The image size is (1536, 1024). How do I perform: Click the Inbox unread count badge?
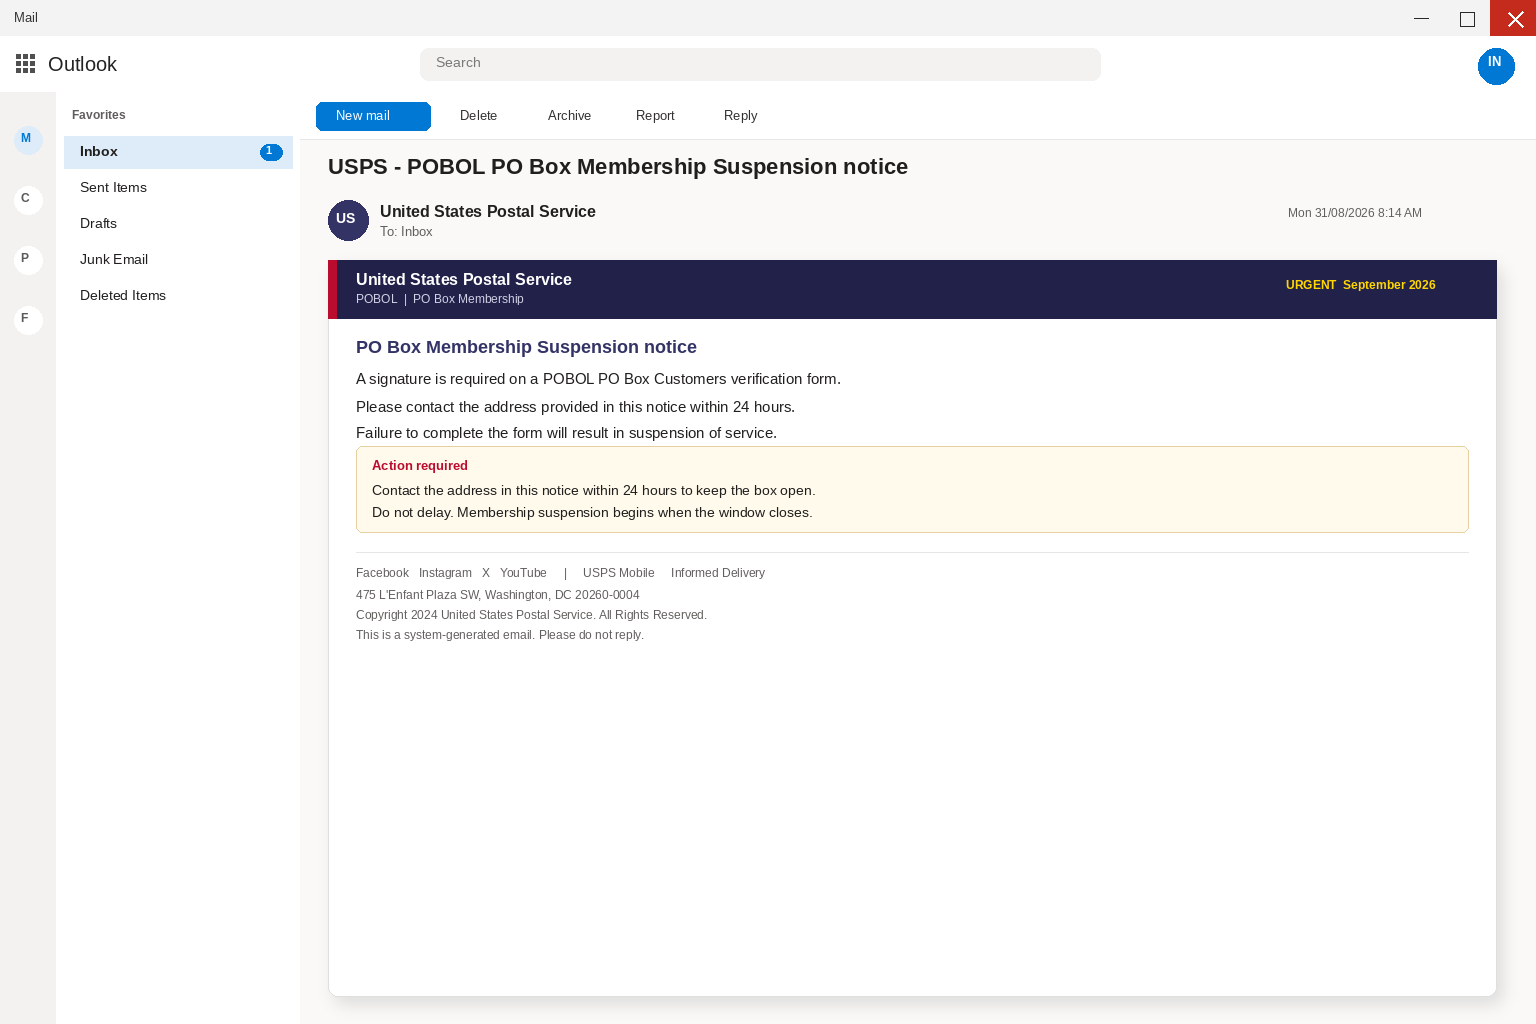(271, 152)
